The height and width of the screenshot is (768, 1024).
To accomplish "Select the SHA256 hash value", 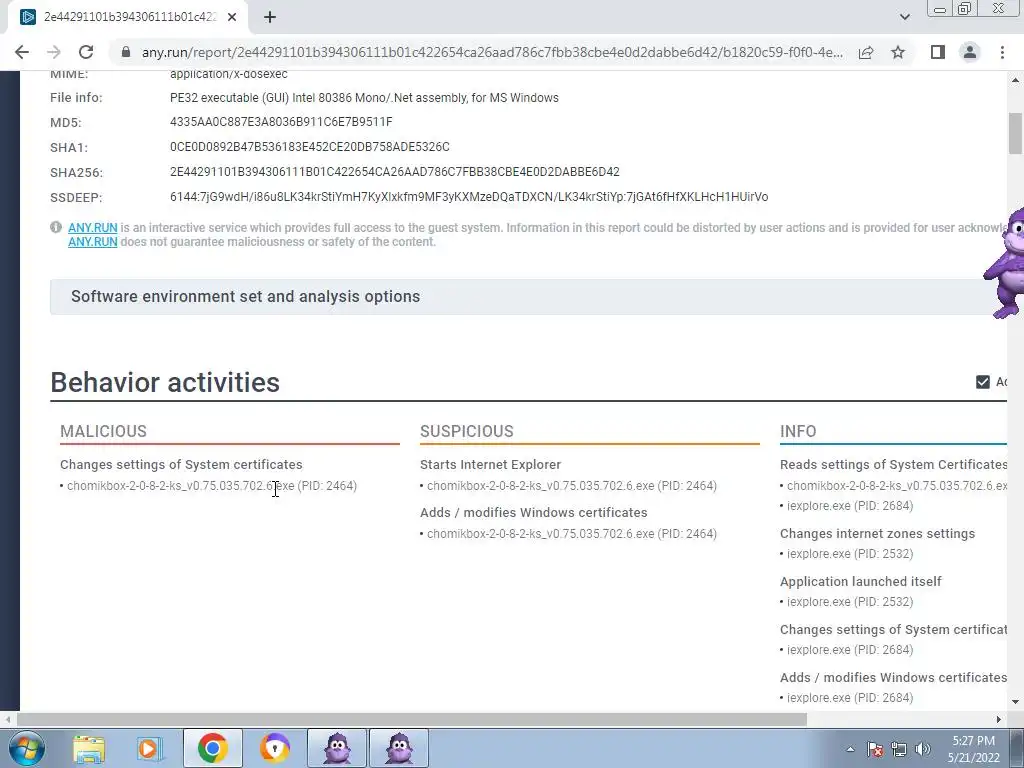I will [394, 172].
